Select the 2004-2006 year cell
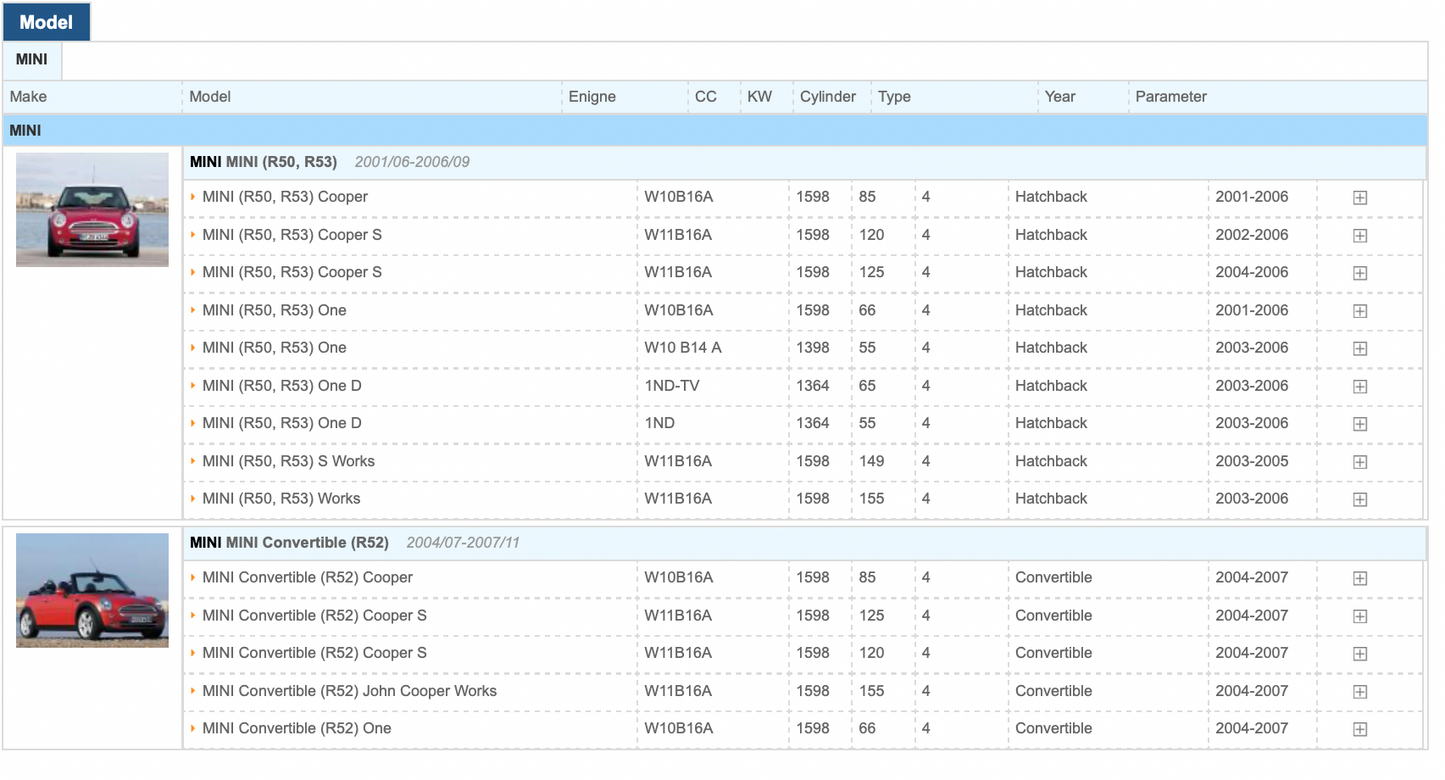The image size is (1445, 780). click(x=1252, y=272)
